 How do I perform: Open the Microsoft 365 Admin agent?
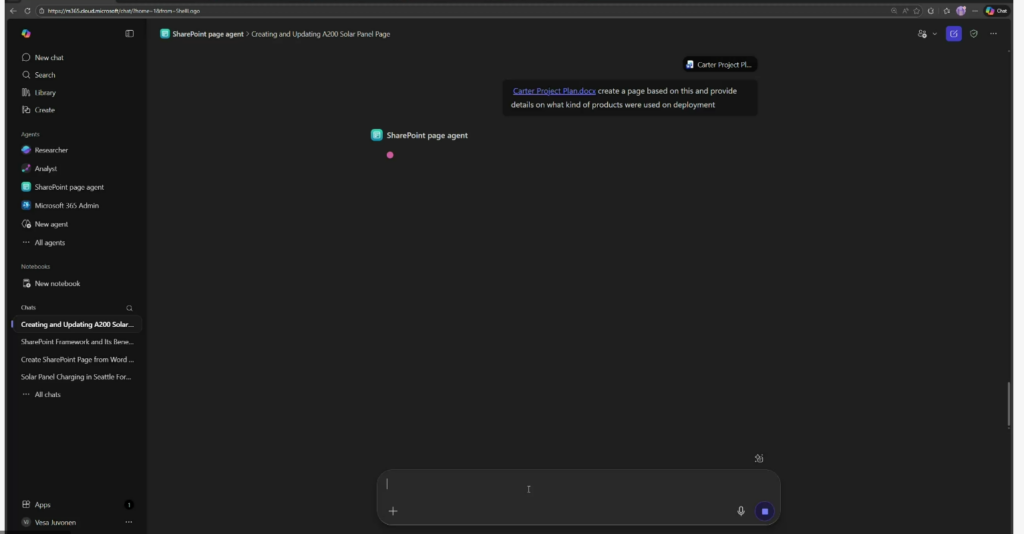[60, 205]
